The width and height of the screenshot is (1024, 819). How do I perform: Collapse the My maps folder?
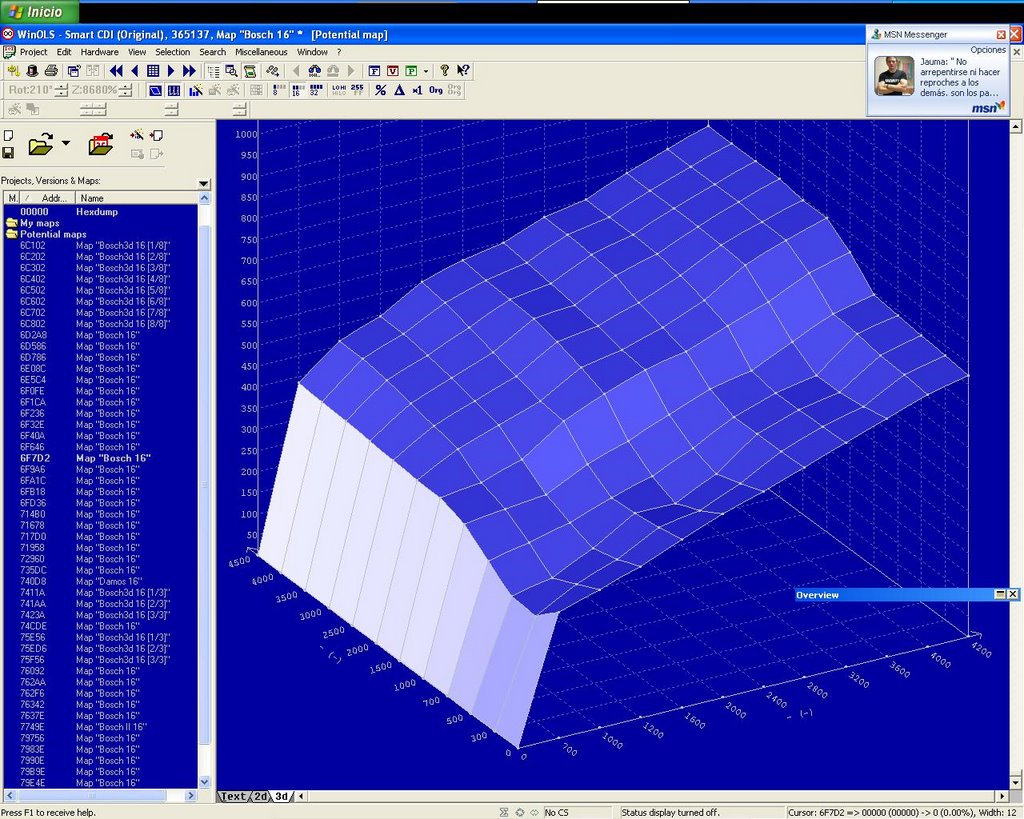[11, 223]
